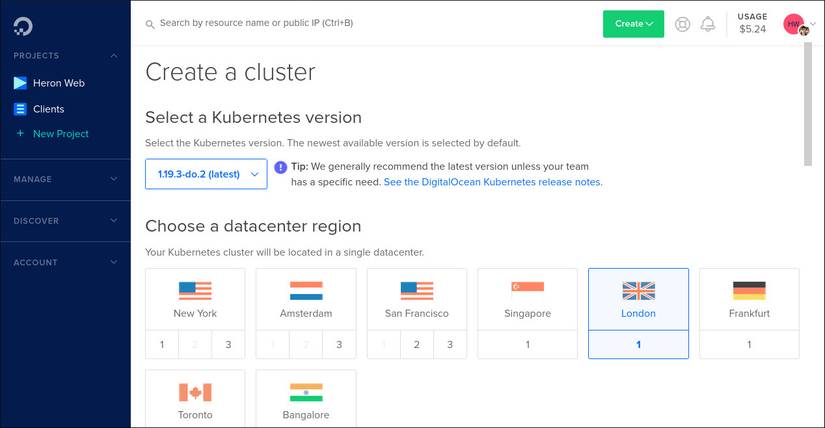Image resolution: width=825 pixels, height=428 pixels.
Task: Open the Clients project
Action: point(48,109)
